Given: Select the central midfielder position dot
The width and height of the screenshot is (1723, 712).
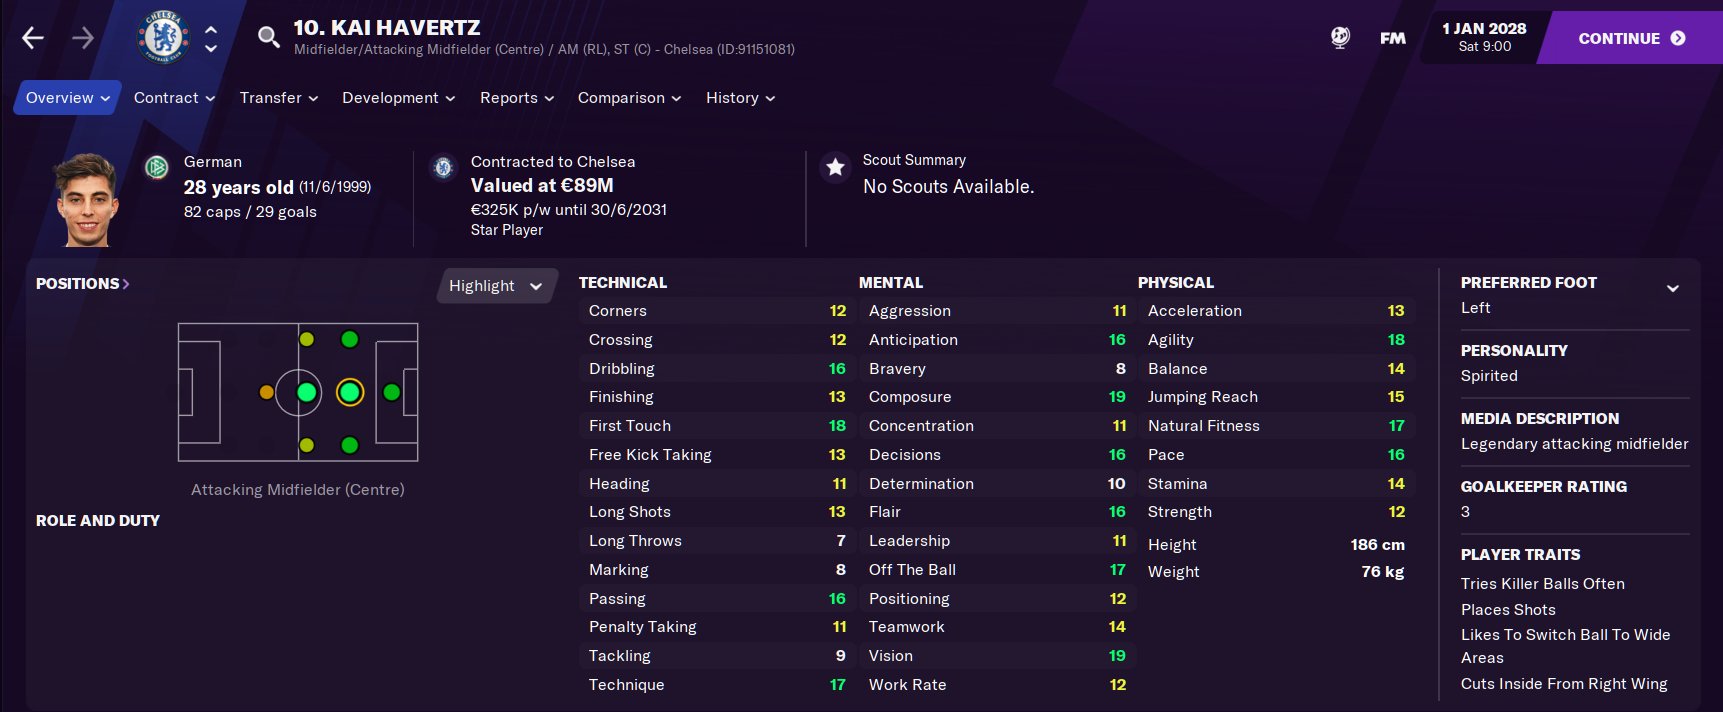Looking at the screenshot, I should (x=307, y=392).
